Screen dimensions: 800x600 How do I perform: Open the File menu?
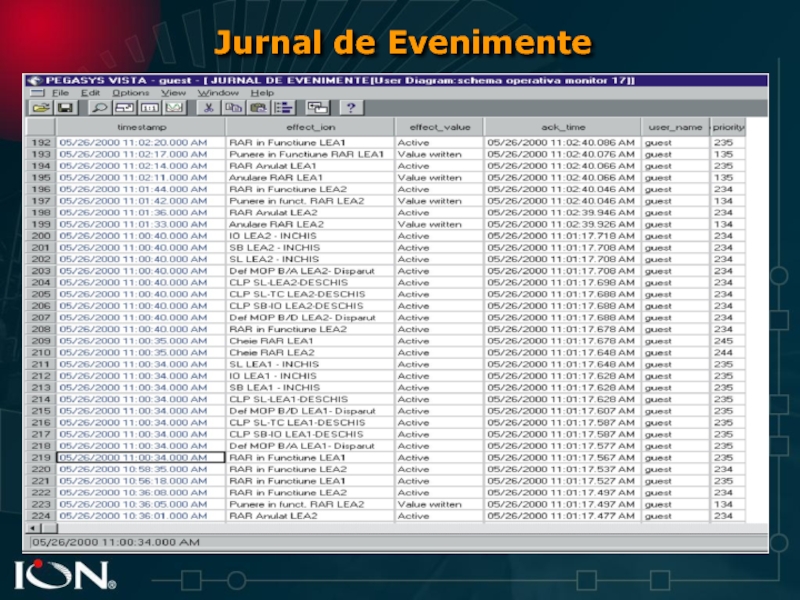coord(60,93)
